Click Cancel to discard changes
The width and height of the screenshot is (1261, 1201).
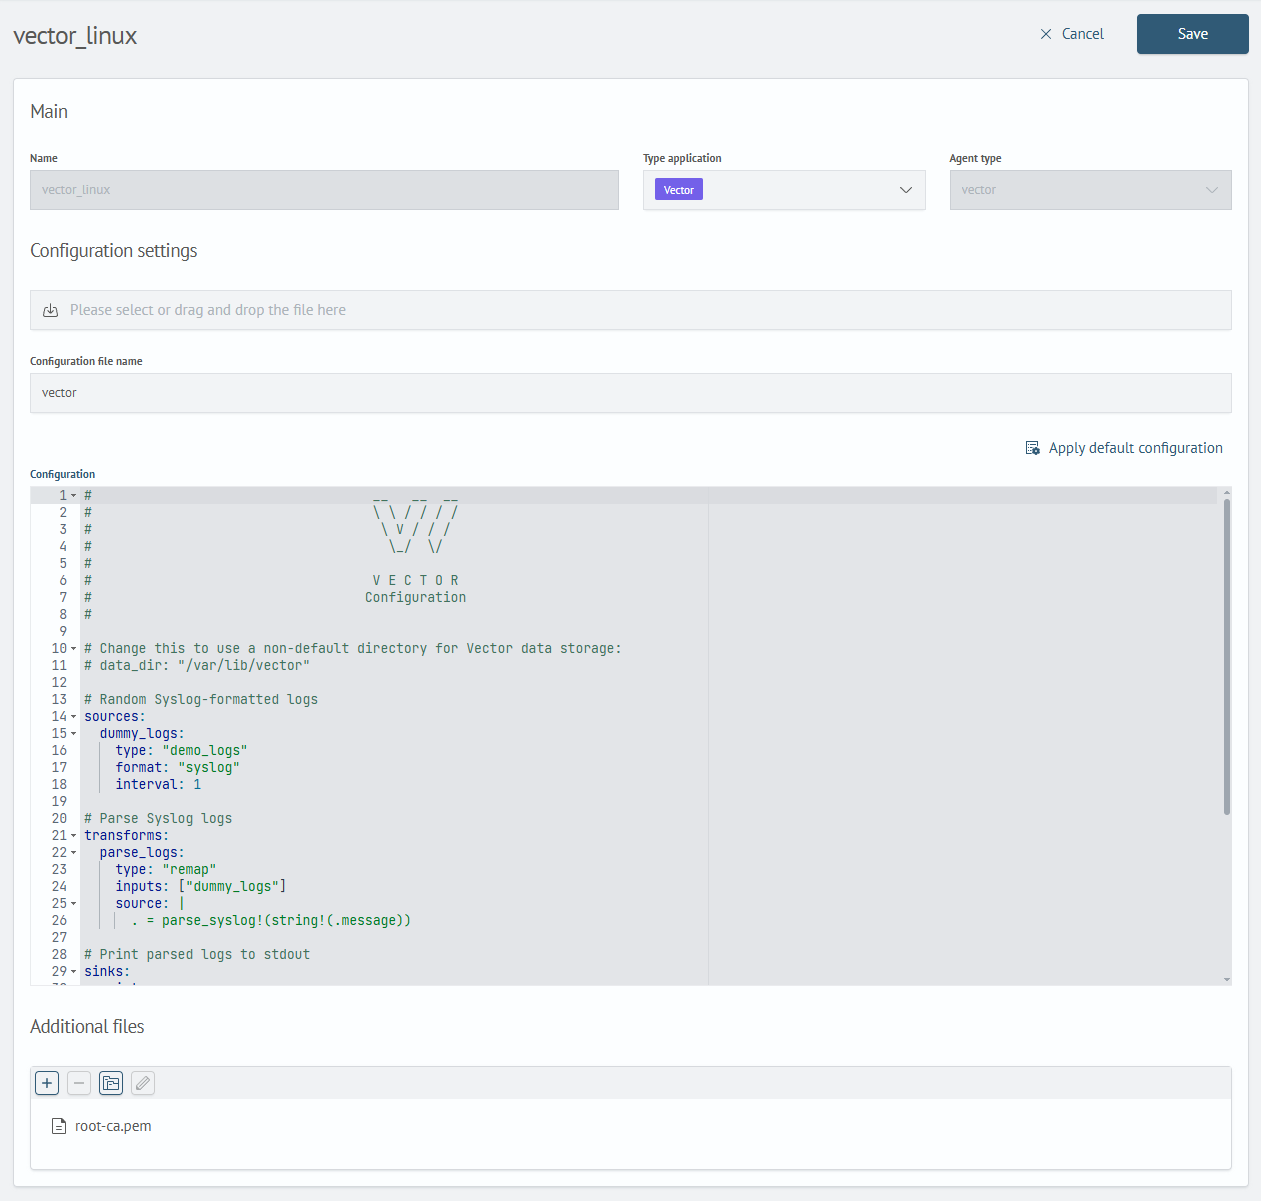(1082, 34)
